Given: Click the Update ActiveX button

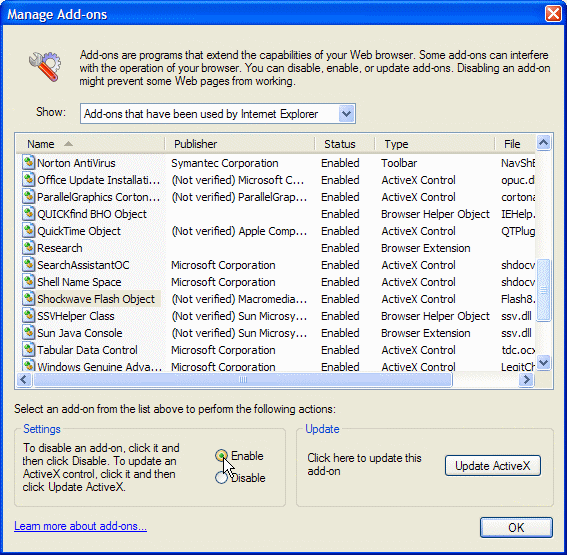Looking at the screenshot, I should [493, 466].
